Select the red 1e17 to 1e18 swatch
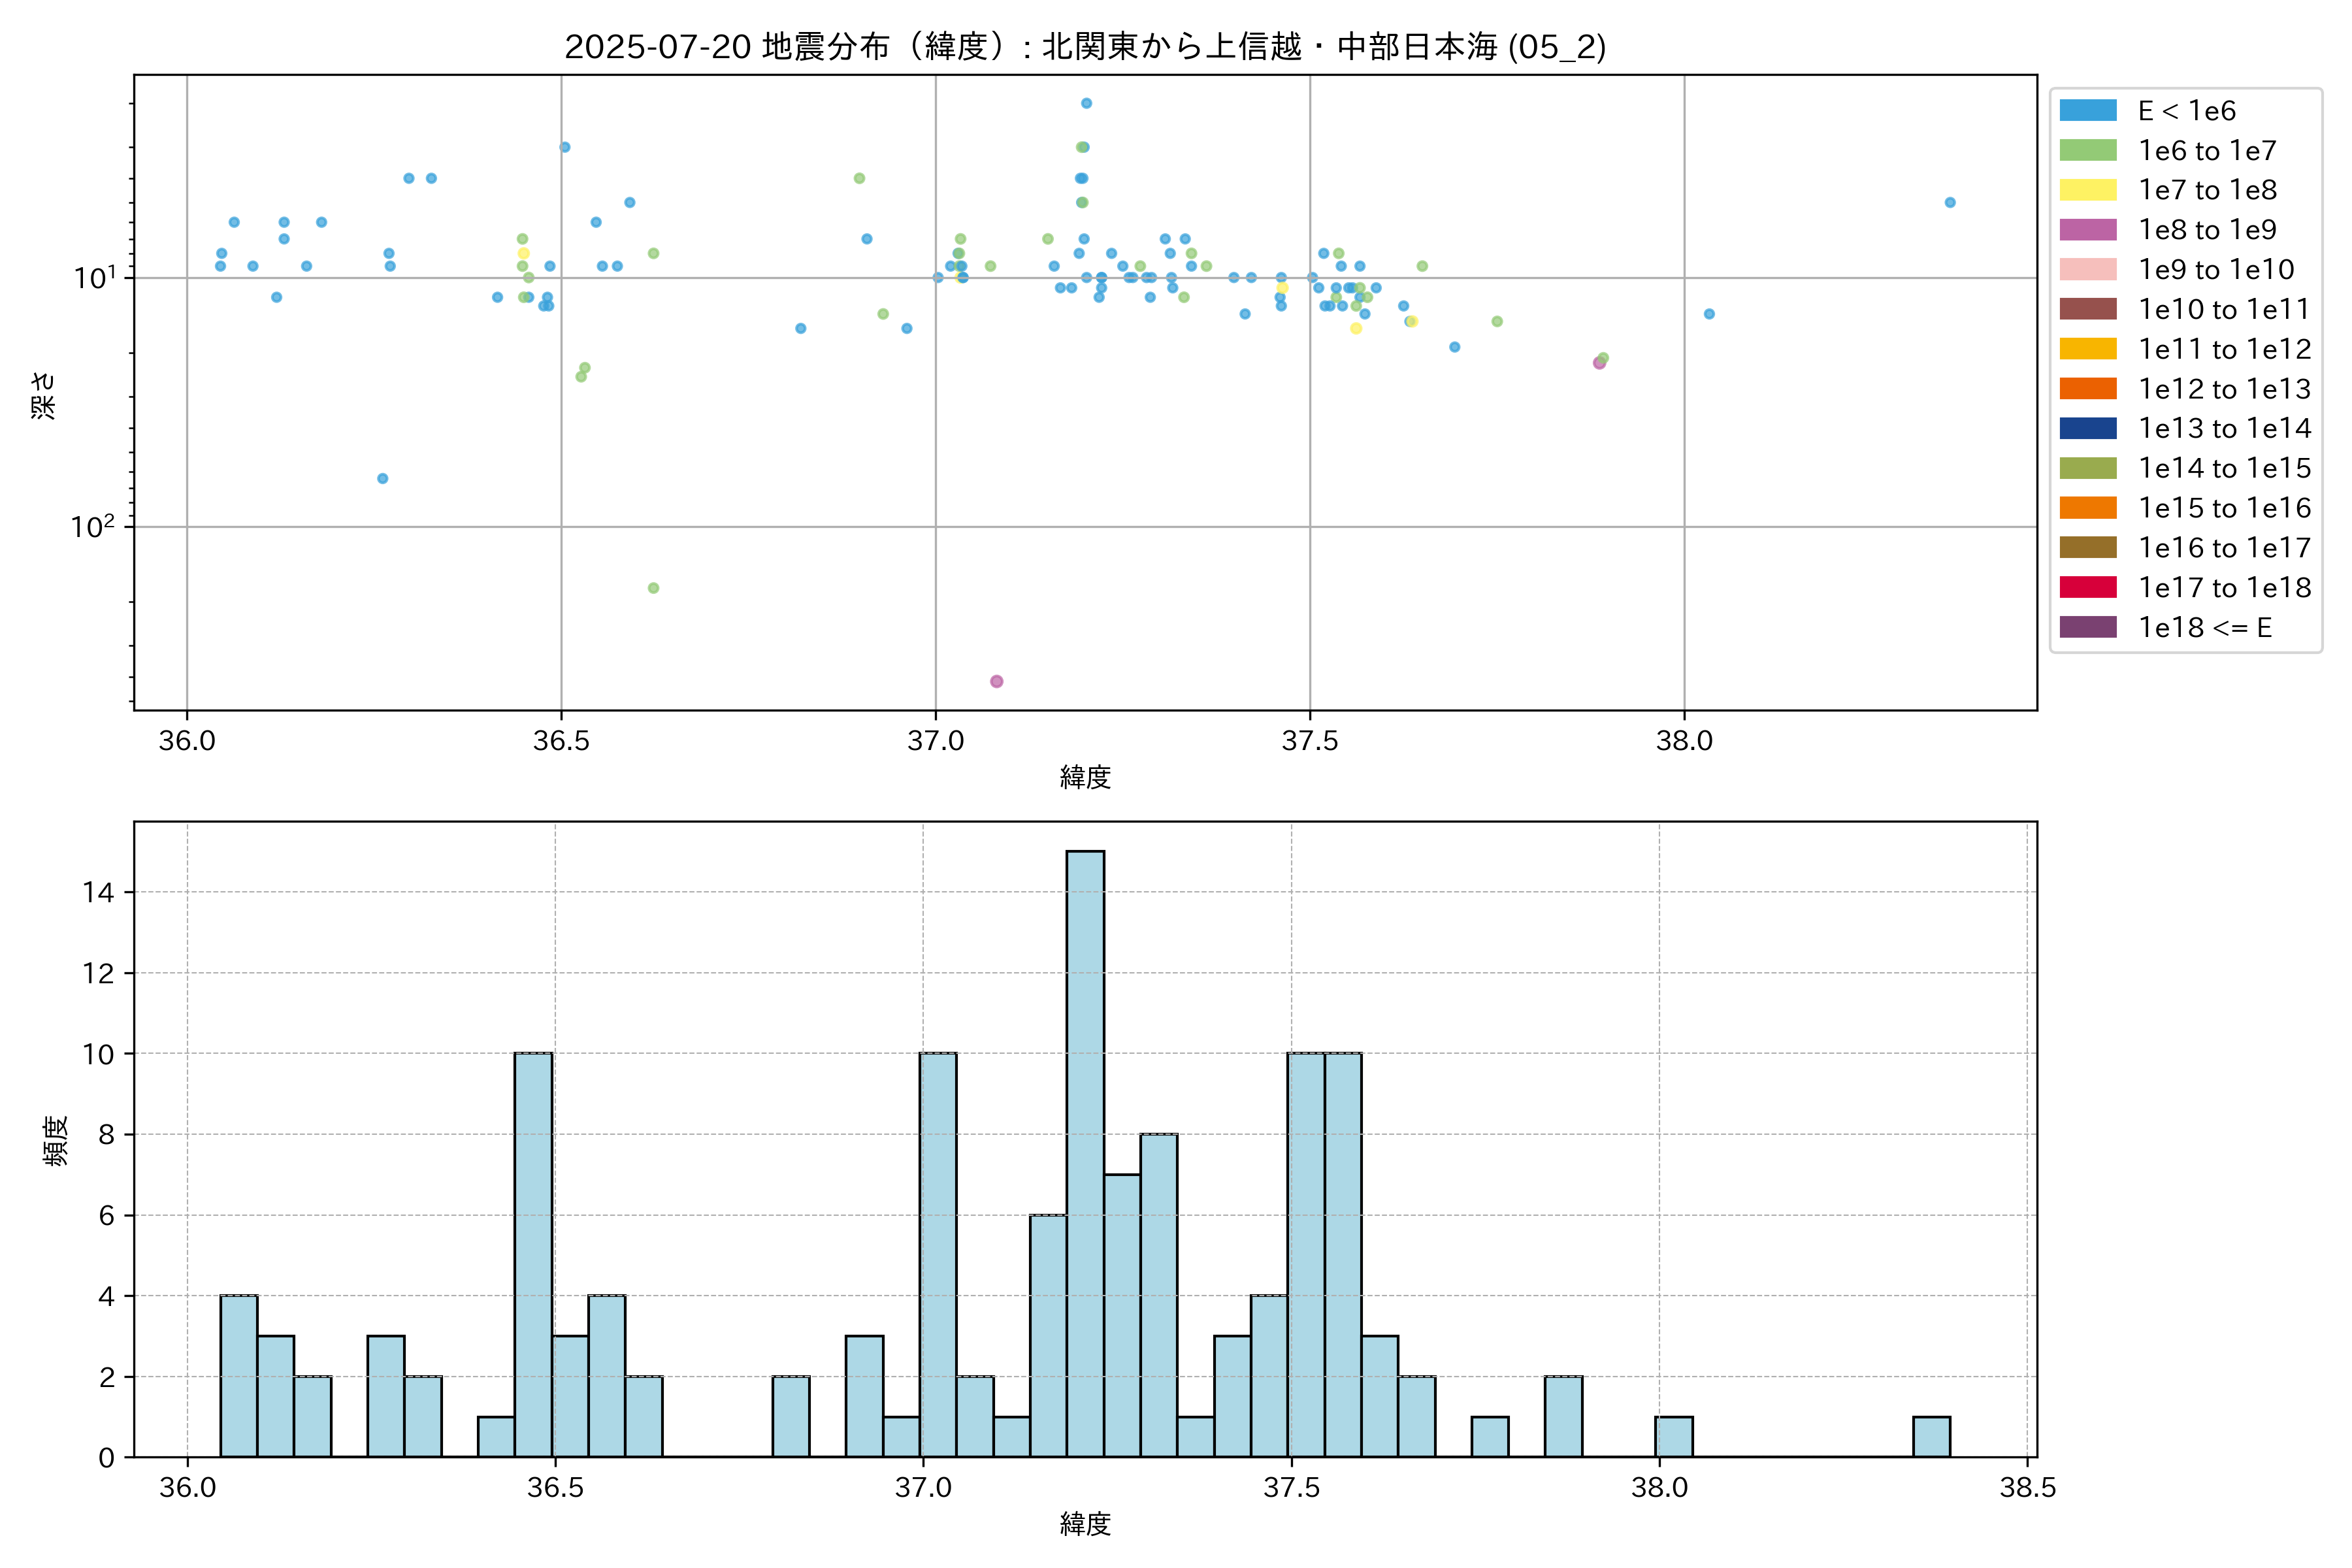Image resolution: width=2352 pixels, height=1568 pixels. pos(2088,588)
